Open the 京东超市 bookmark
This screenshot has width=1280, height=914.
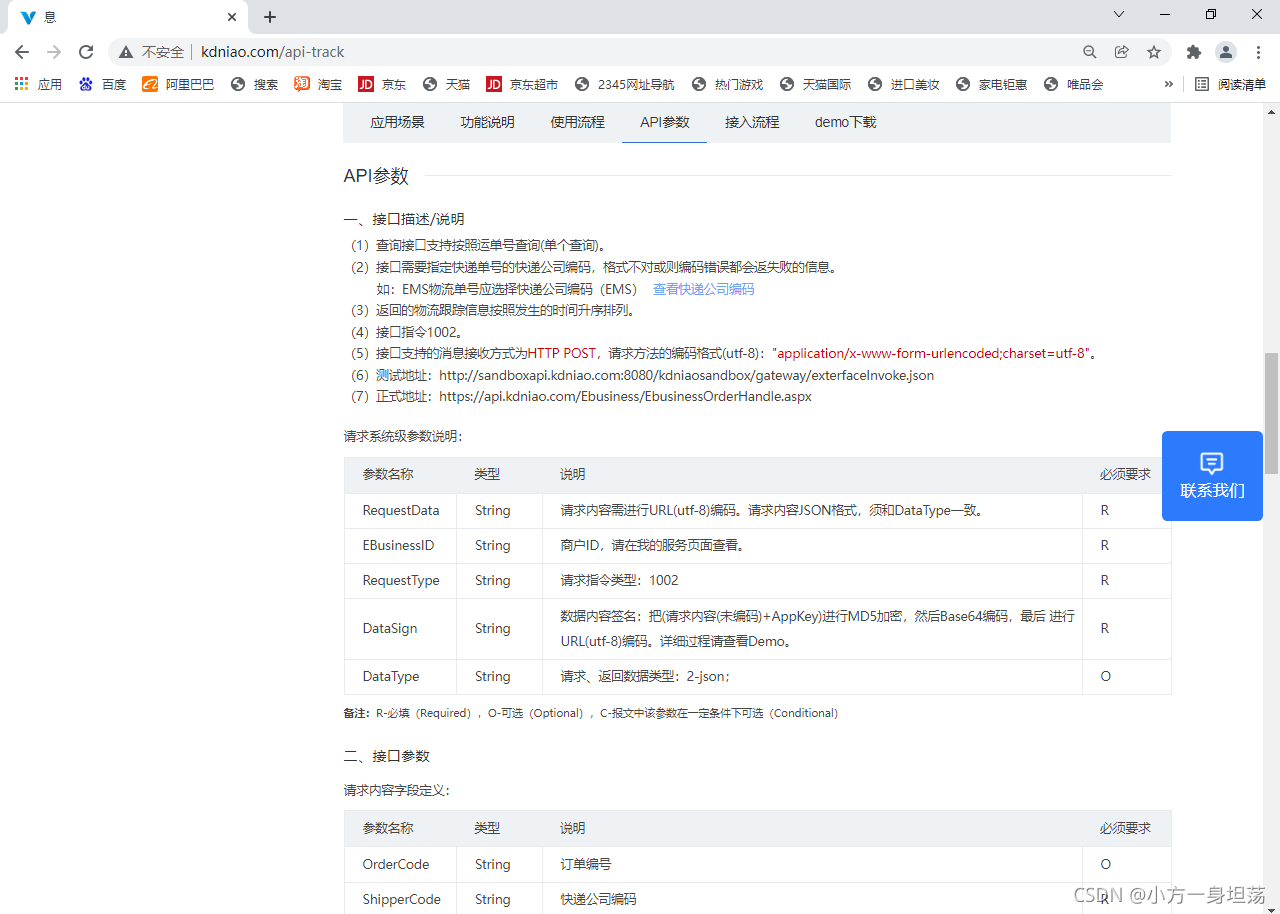[x=522, y=85]
